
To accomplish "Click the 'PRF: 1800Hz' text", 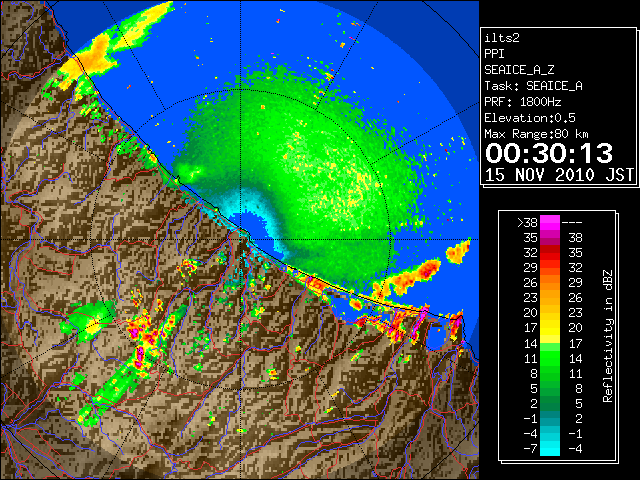I will pos(522,102).
